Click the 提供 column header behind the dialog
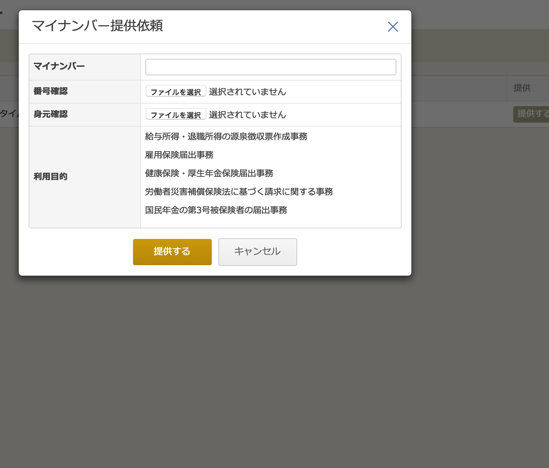This screenshot has height=468, width=549. (522, 88)
